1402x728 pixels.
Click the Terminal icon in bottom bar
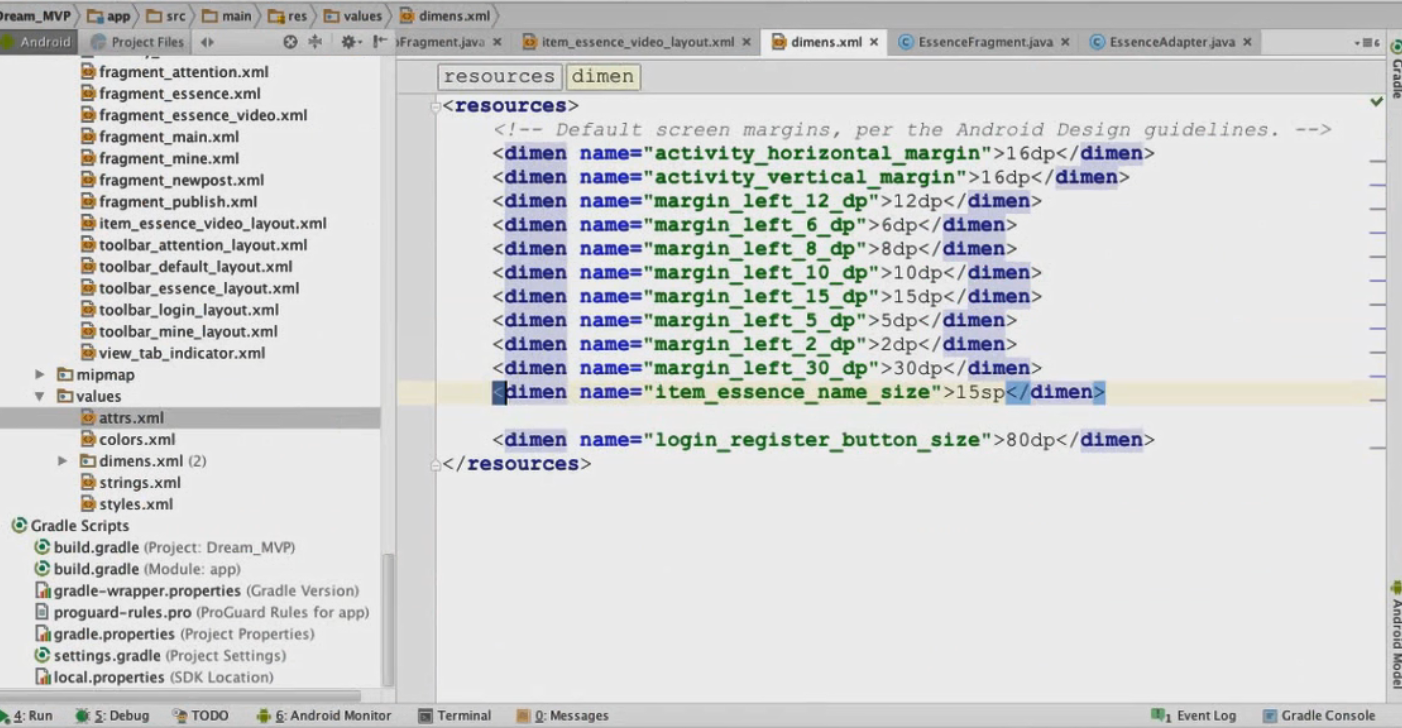[x=426, y=716]
